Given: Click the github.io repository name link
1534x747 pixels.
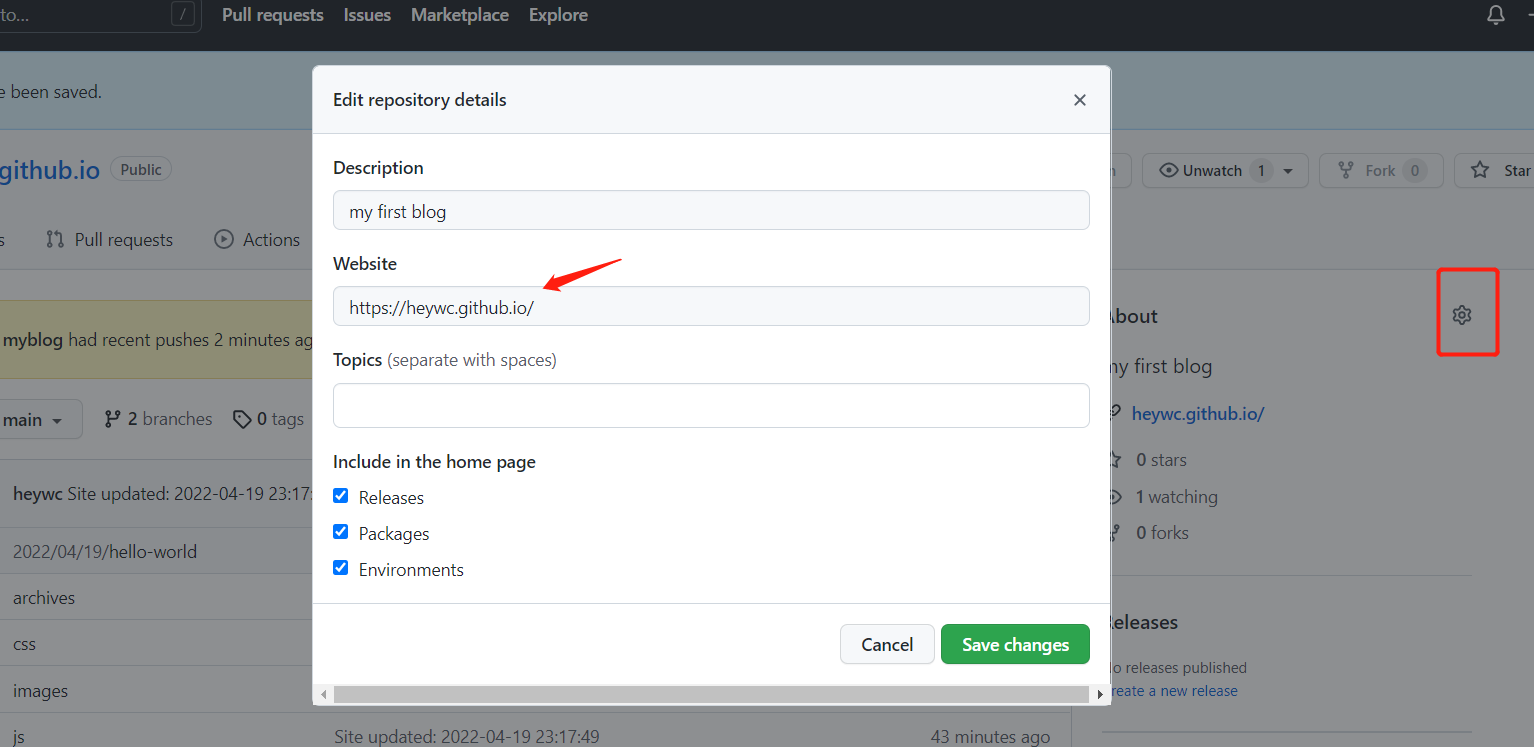Looking at the screenshot, I should tap(50, 170).
